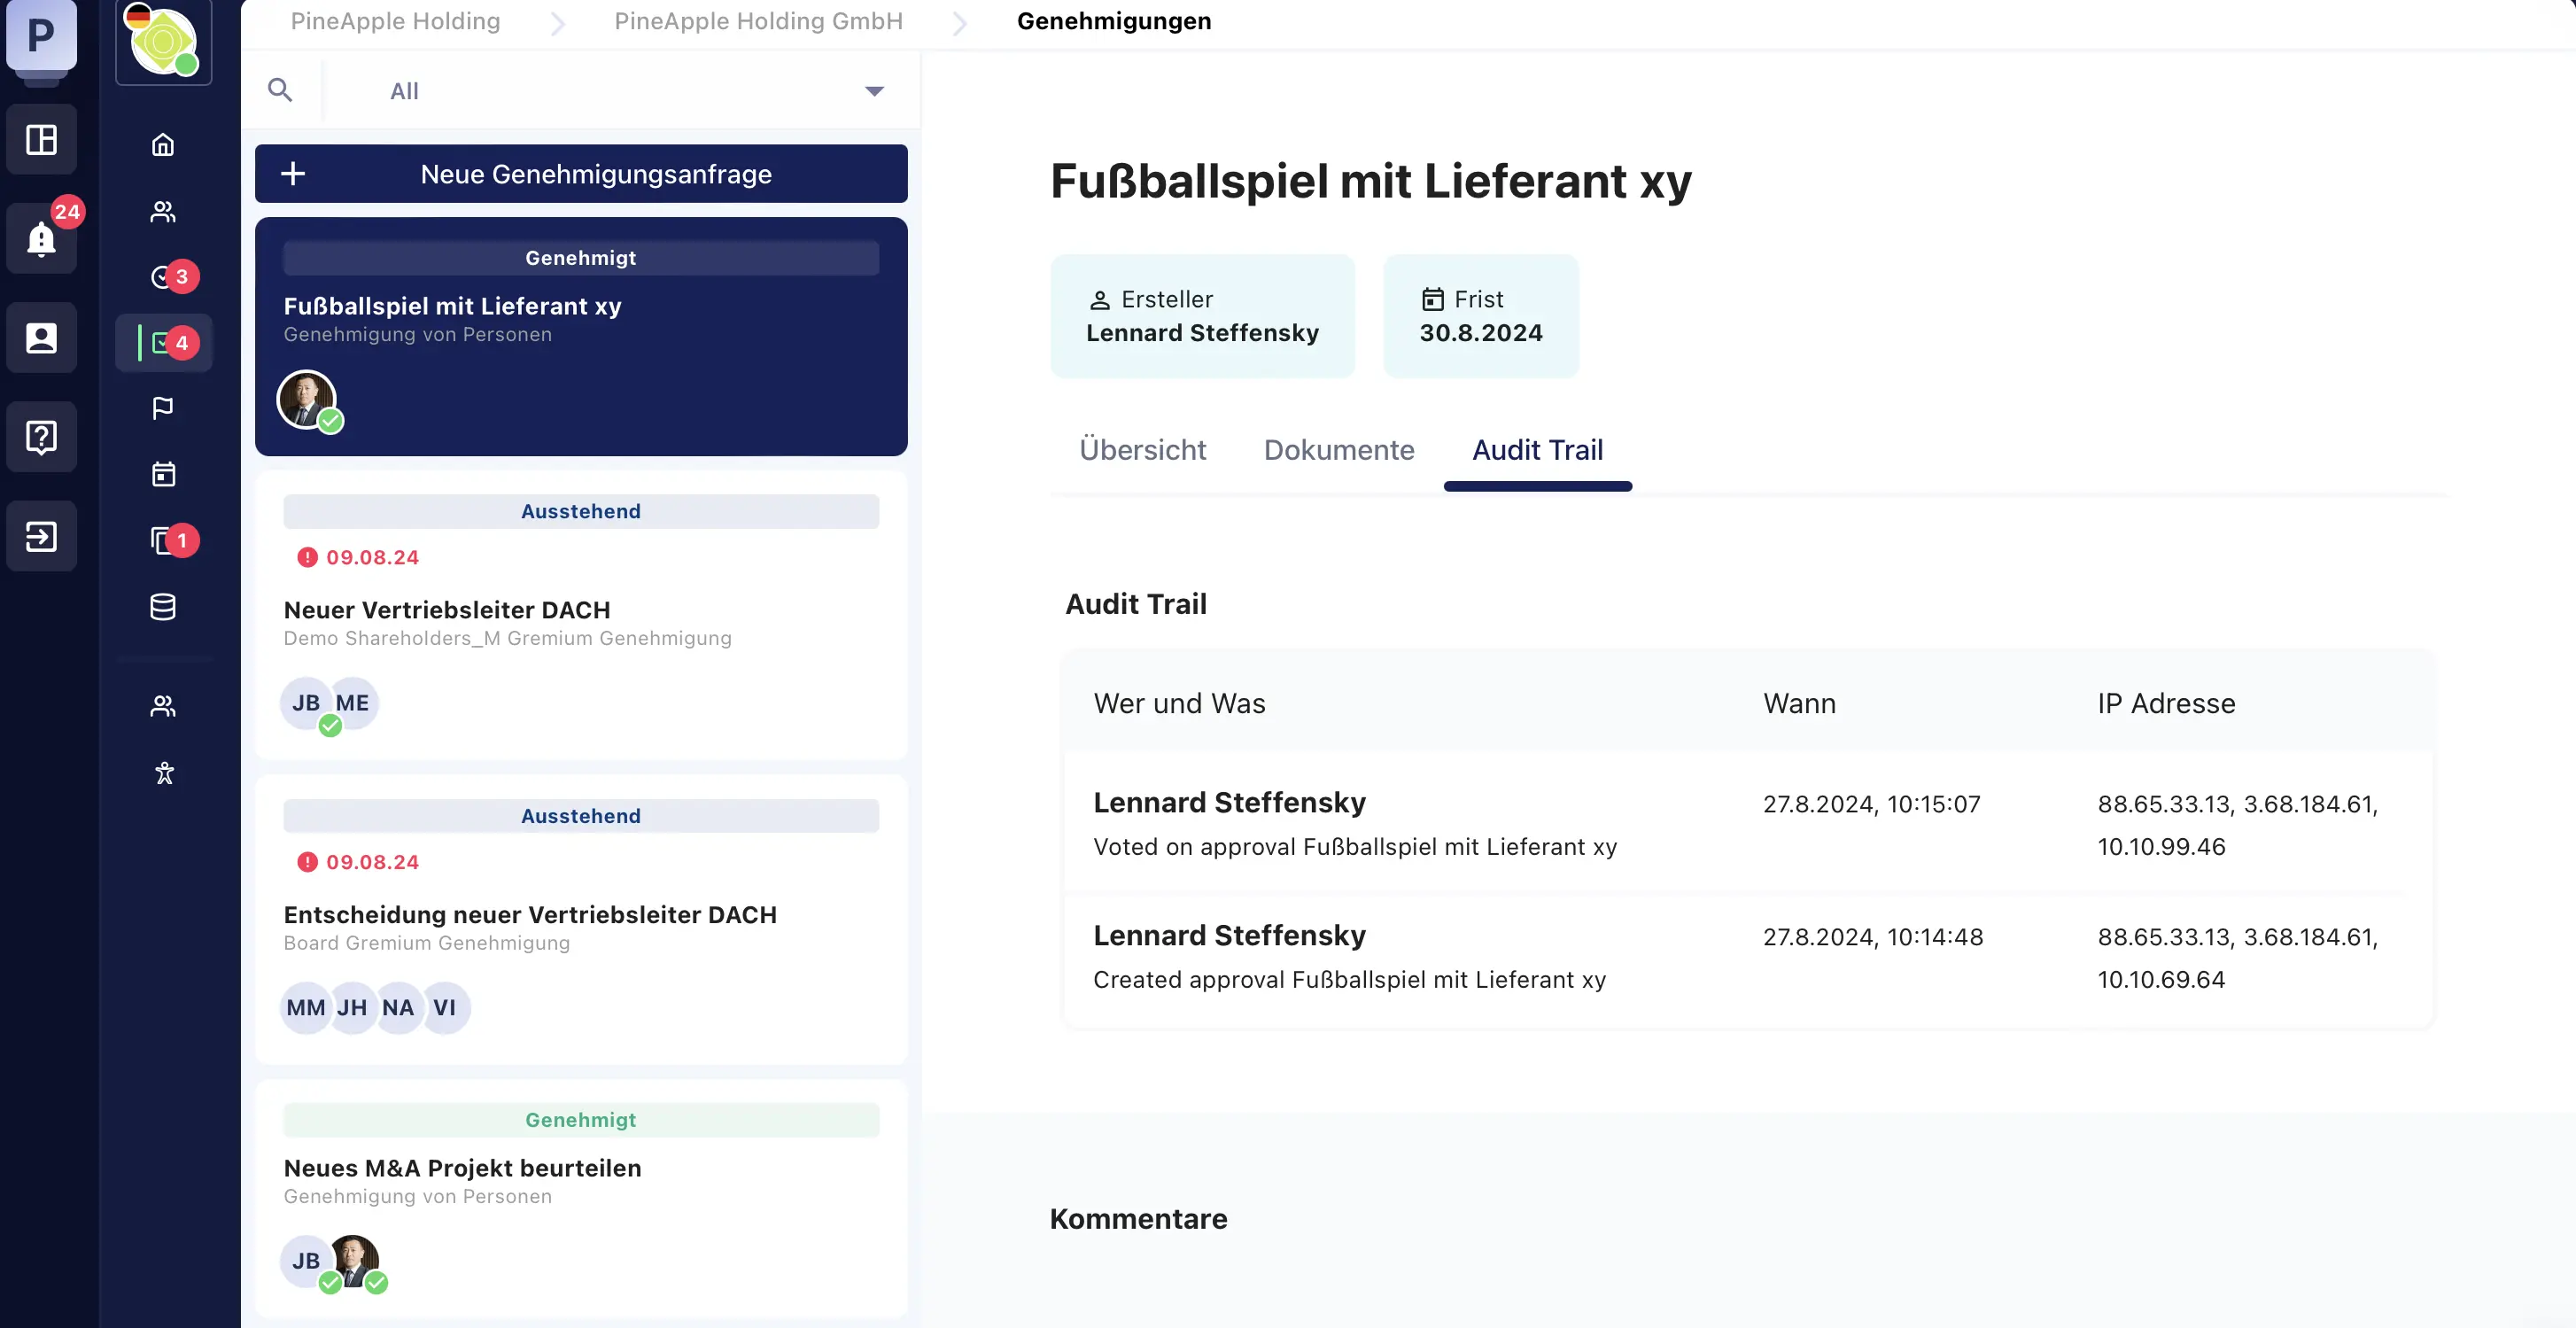Click JH avatar on Entscheidung card
The image size is (2576, 1328).
click(352, 1008)
